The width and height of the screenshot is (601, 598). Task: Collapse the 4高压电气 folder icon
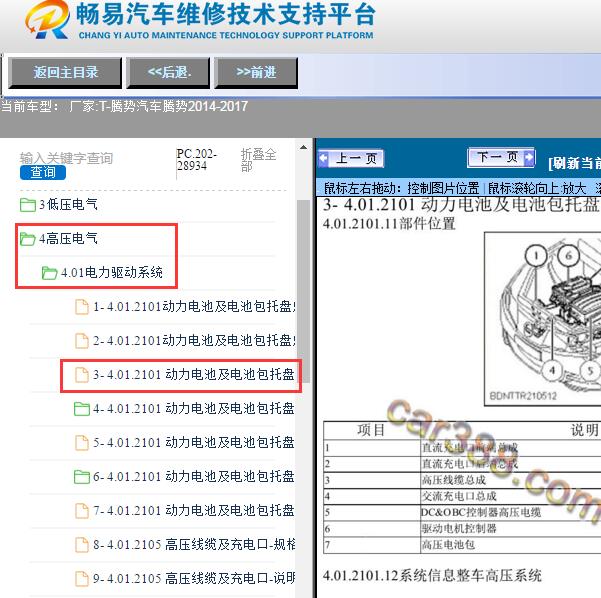[28, 239]
